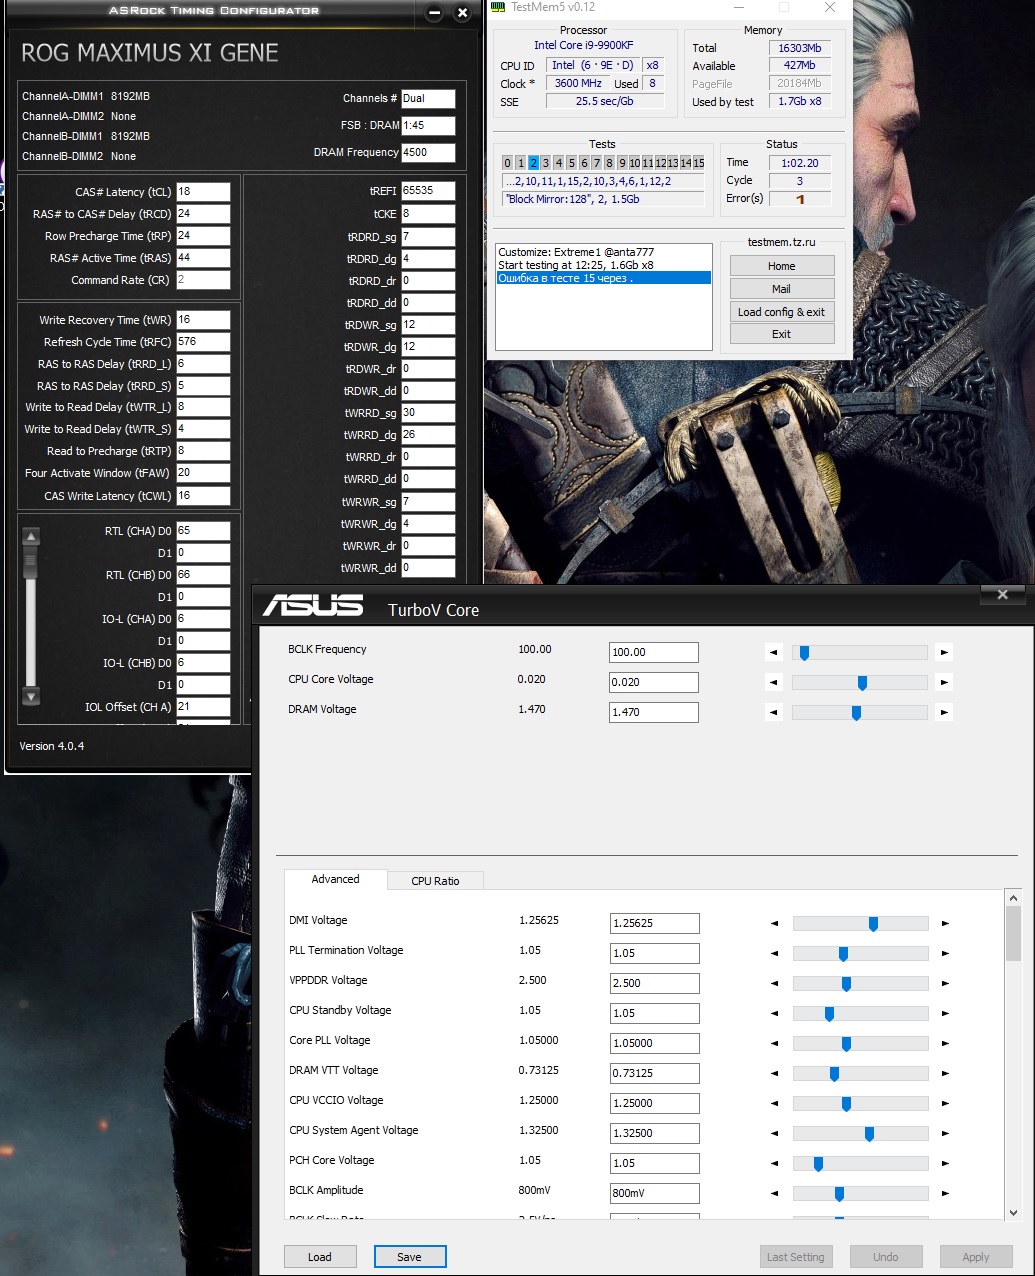Viewport: 1035px width, 1276px height.
Task: Click scroll down arrow in Timing Configurator RTL panel
Action: click(x=31, y=696)
